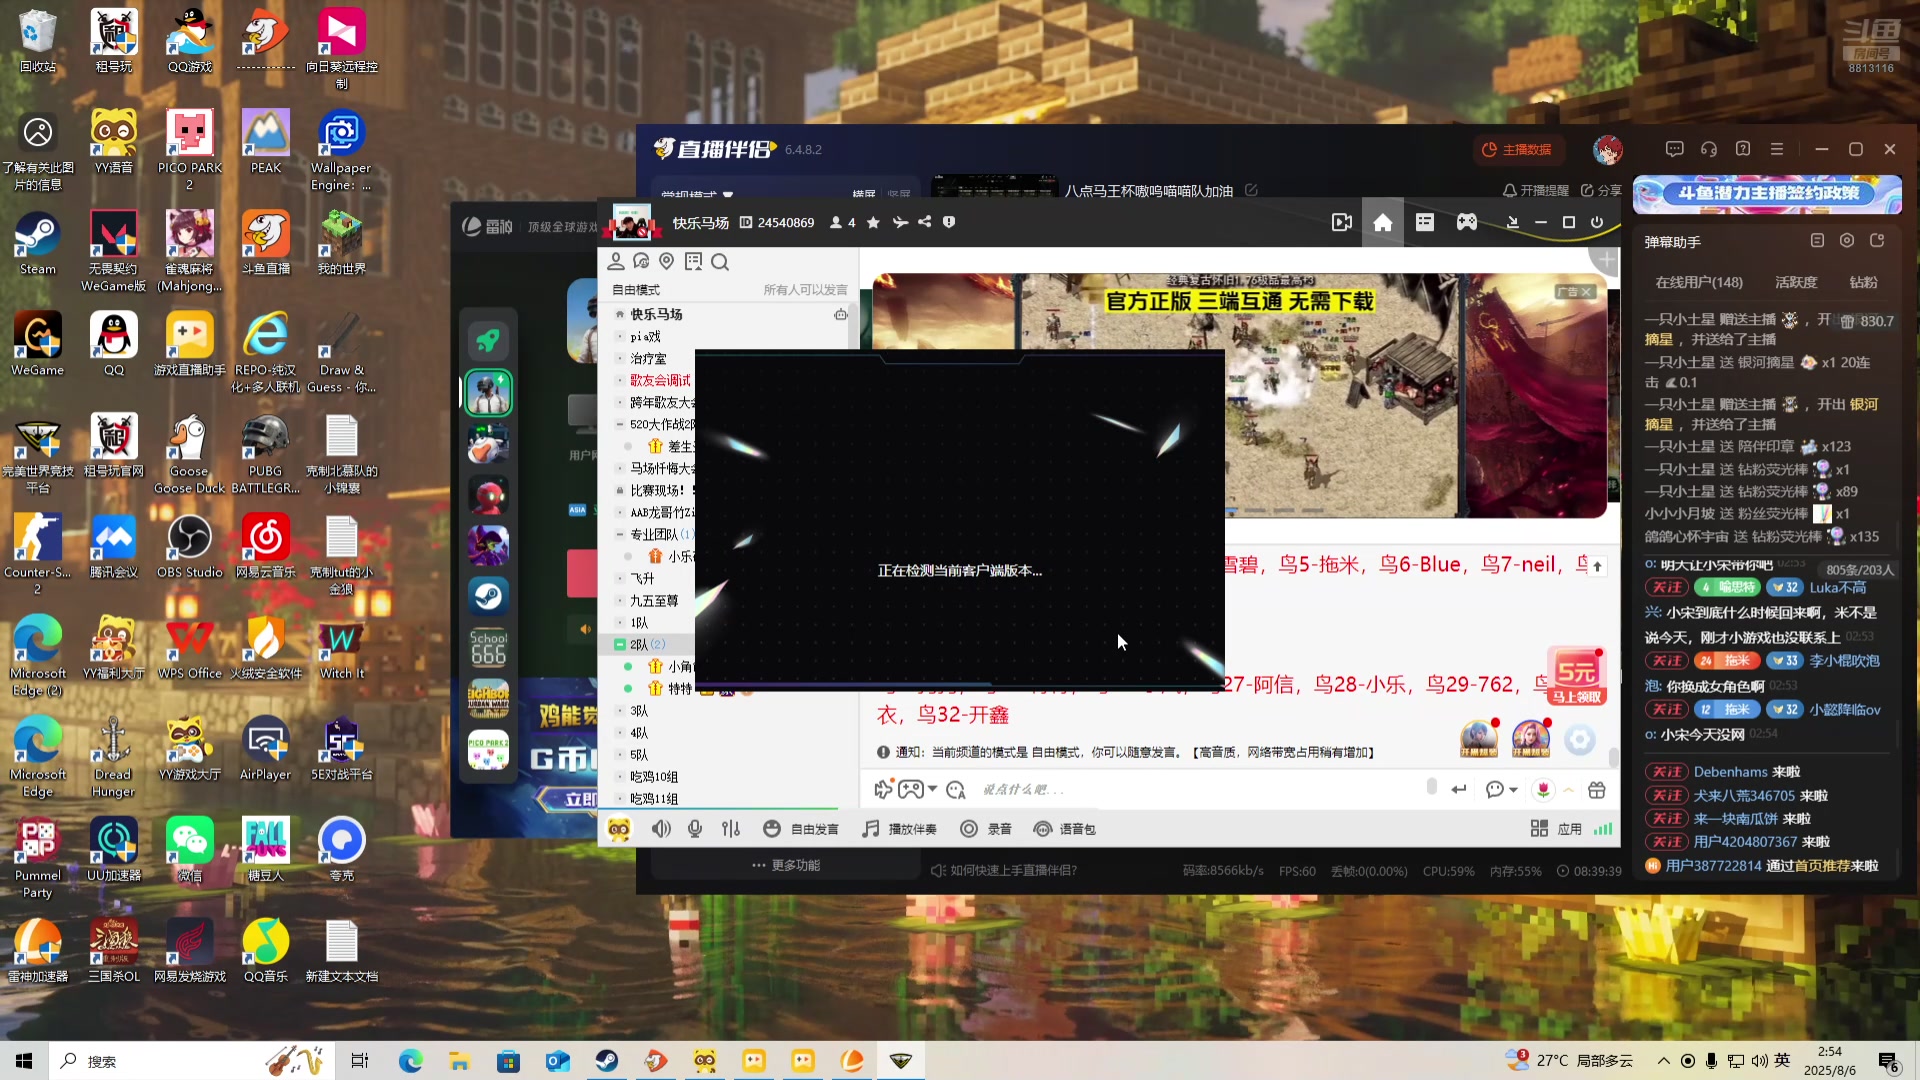Click the YY mascot icon at bottom left
The height and width of the screenshot is (1080, 1920).
tap(619, 829)
